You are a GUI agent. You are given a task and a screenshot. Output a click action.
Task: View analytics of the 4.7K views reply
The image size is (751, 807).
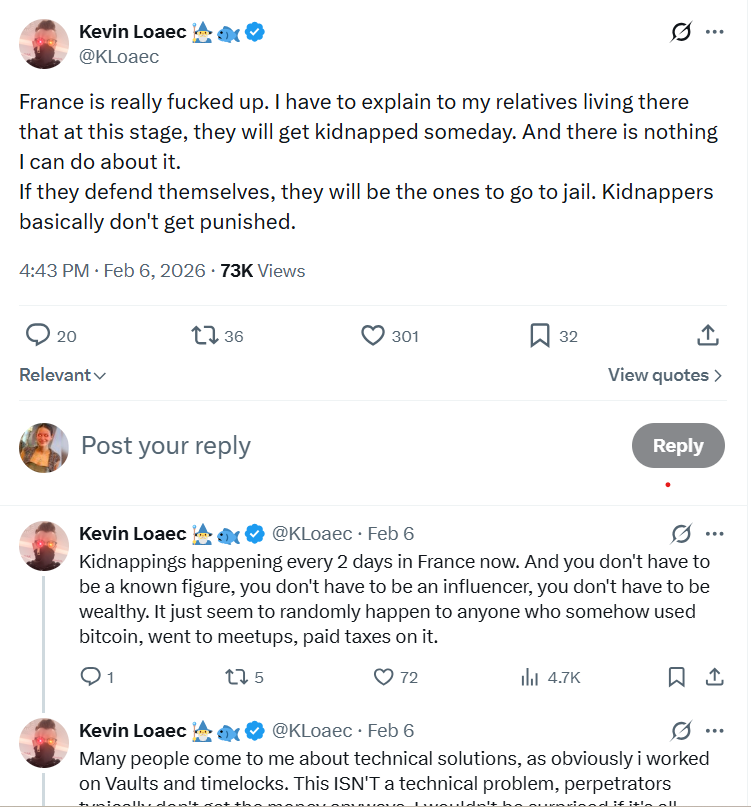[530, 677]
